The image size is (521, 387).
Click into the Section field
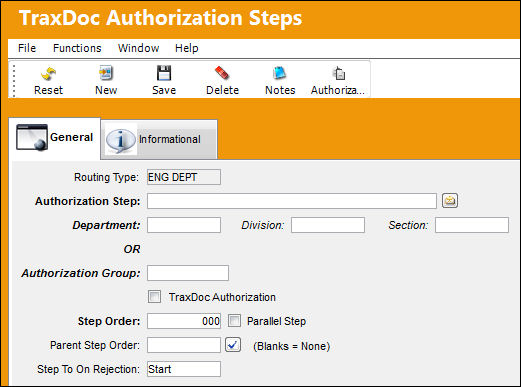tap(472, 225)
